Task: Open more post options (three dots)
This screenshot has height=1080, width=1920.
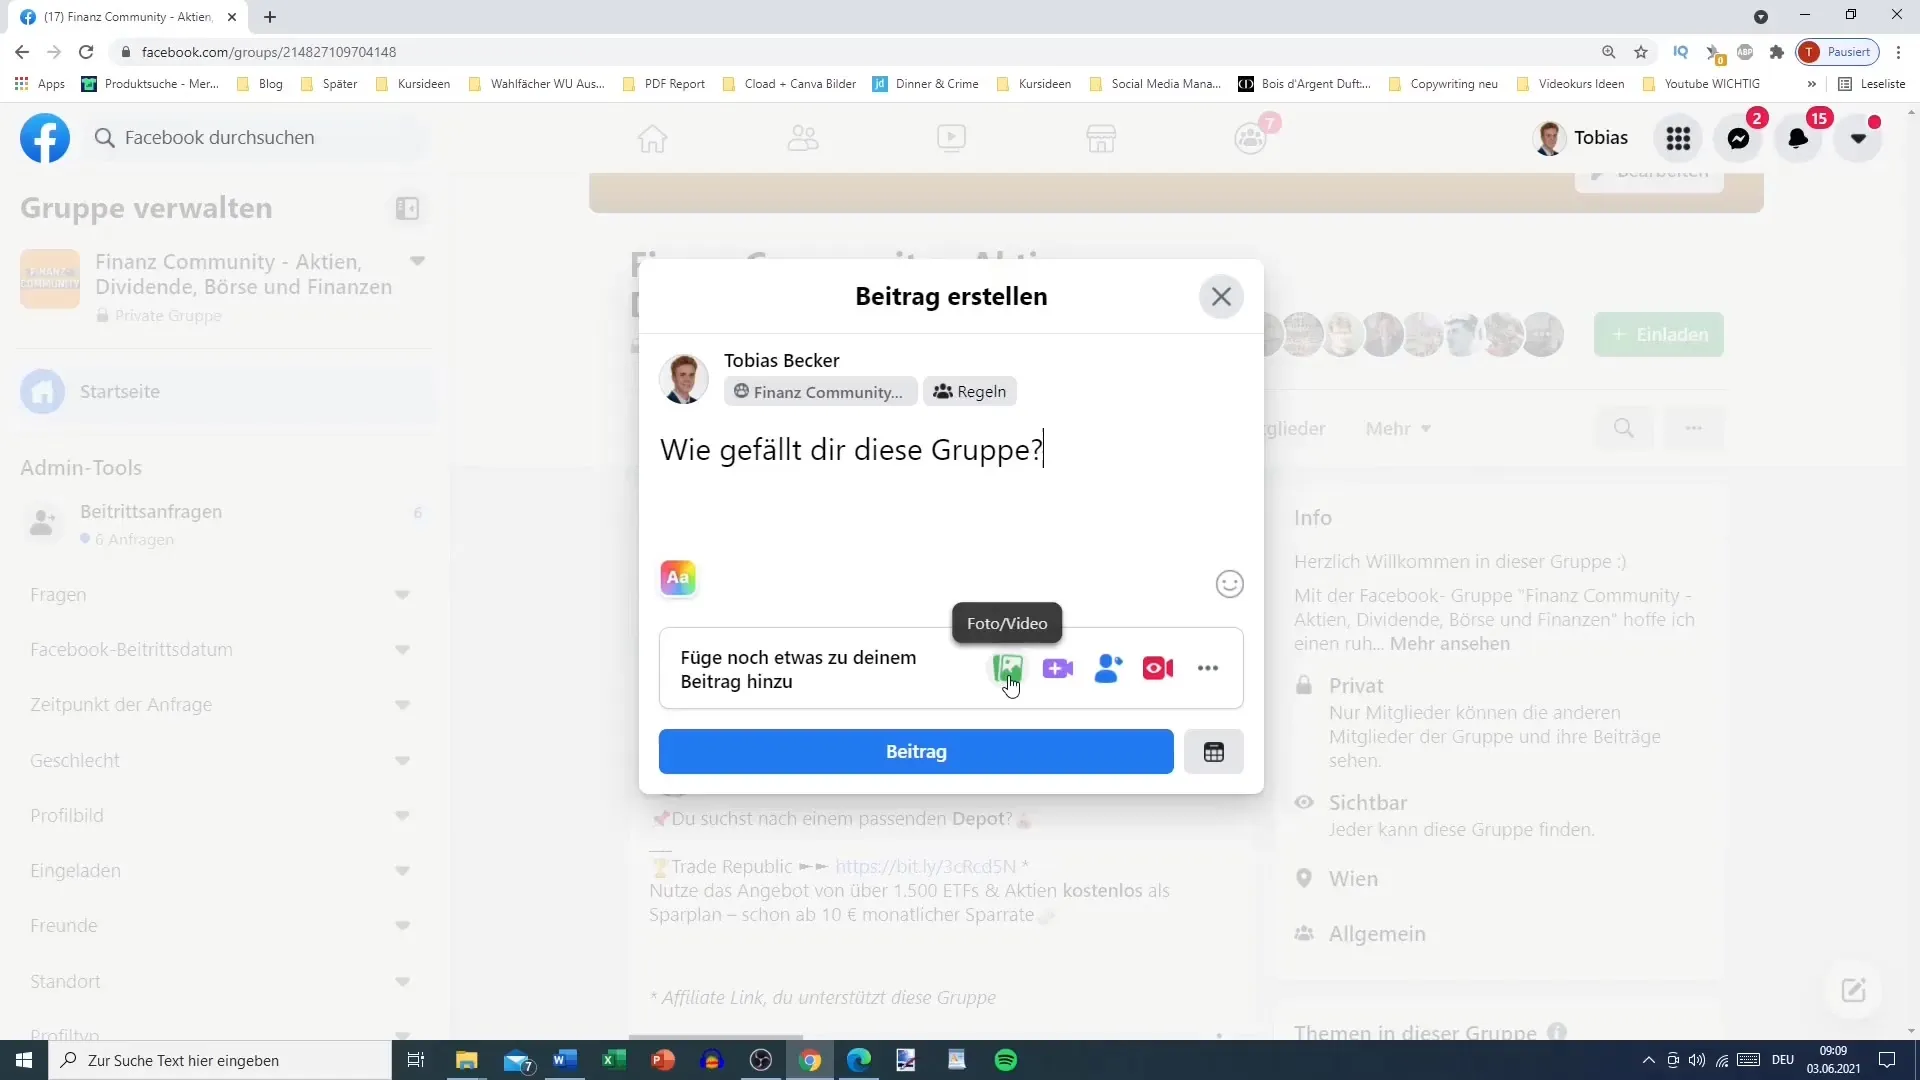Action: point(1208,668)
